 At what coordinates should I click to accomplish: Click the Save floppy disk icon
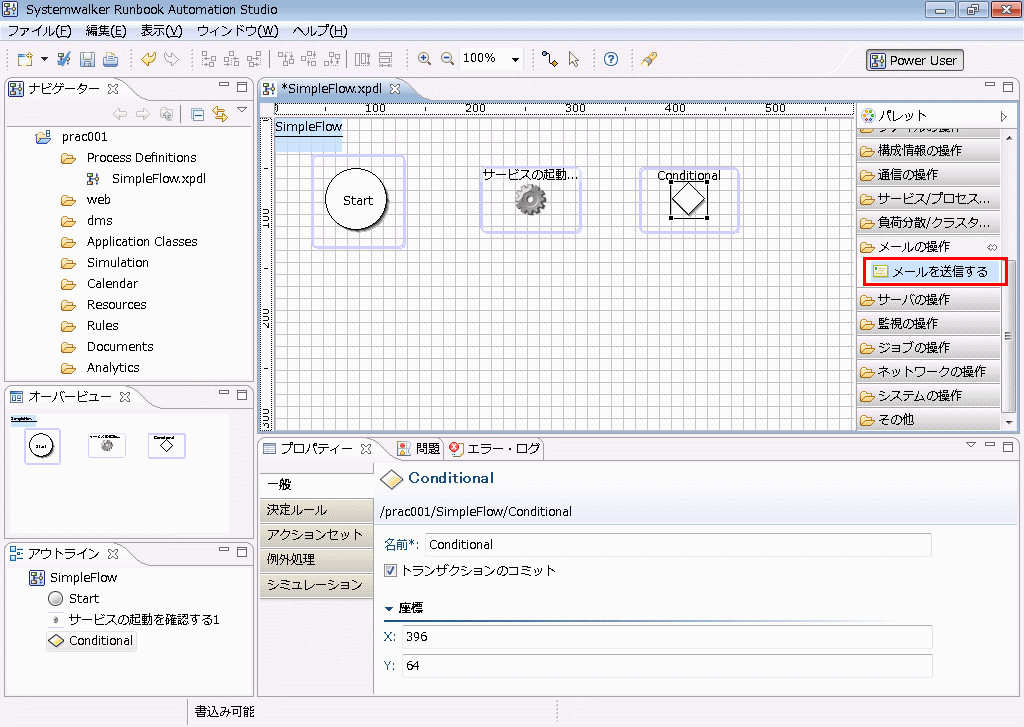pos(87,59)
